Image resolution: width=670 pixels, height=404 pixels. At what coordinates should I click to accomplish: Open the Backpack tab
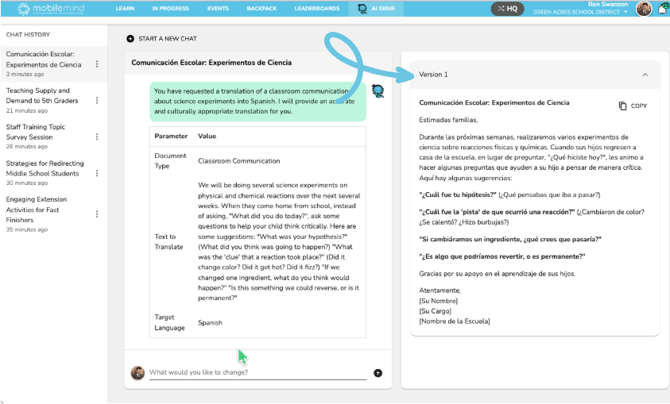264,8
